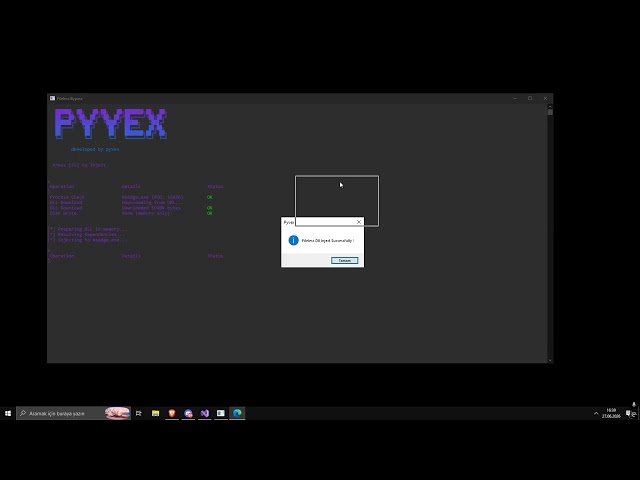Maximize the Pyyex console window
This screenshot has width=640, height=480.
[x=530, y=98]
